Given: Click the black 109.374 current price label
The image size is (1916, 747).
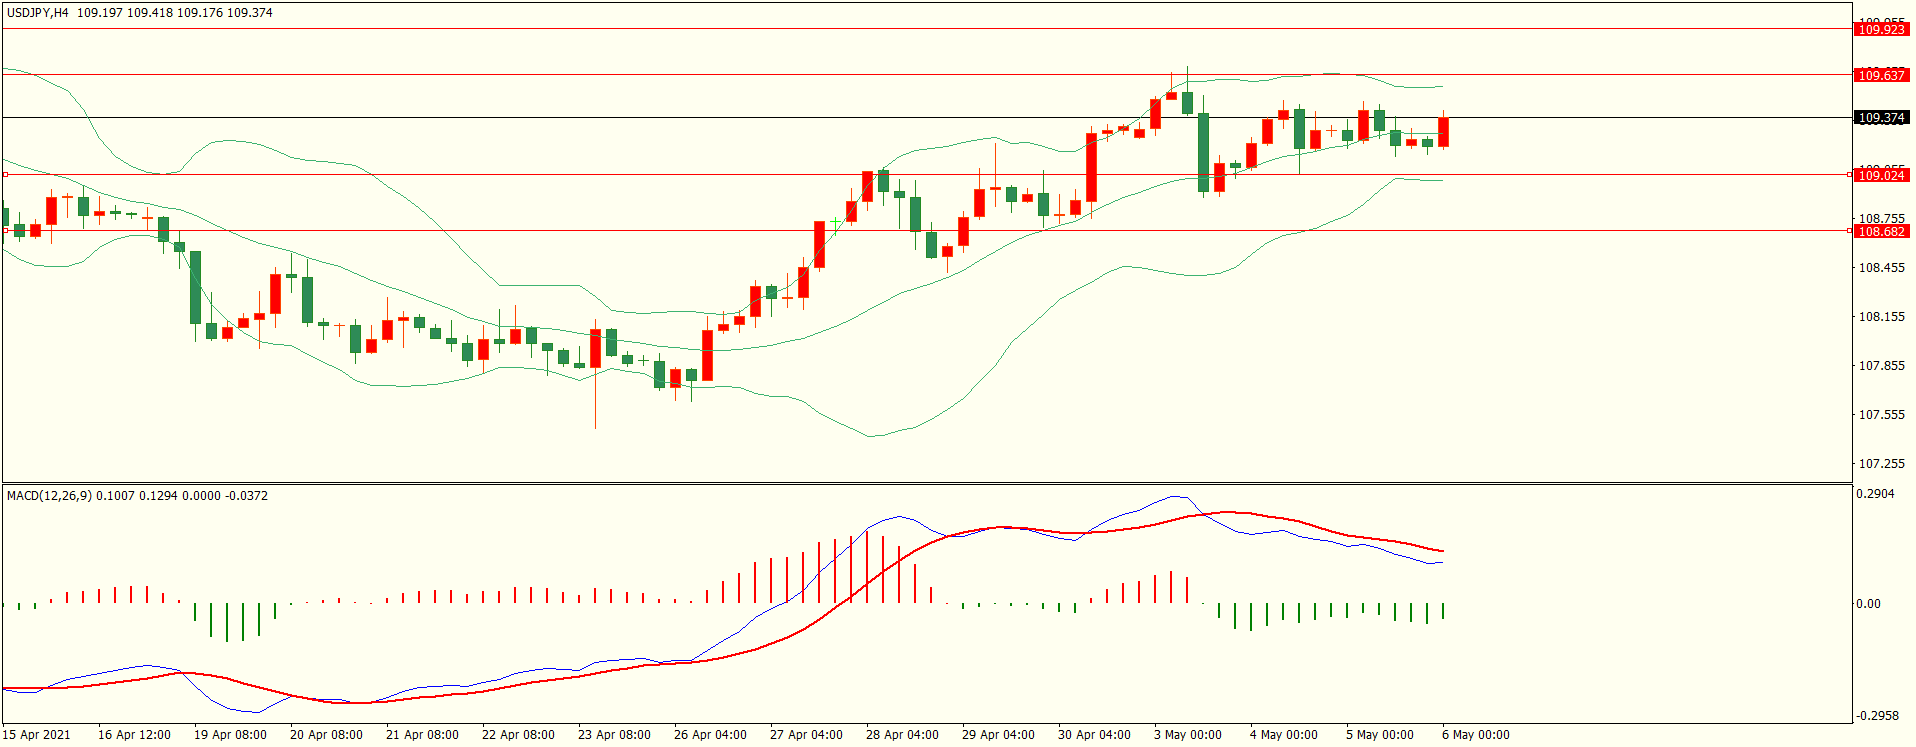Looking at the screenshot, I should click(x=1880, y=118).
